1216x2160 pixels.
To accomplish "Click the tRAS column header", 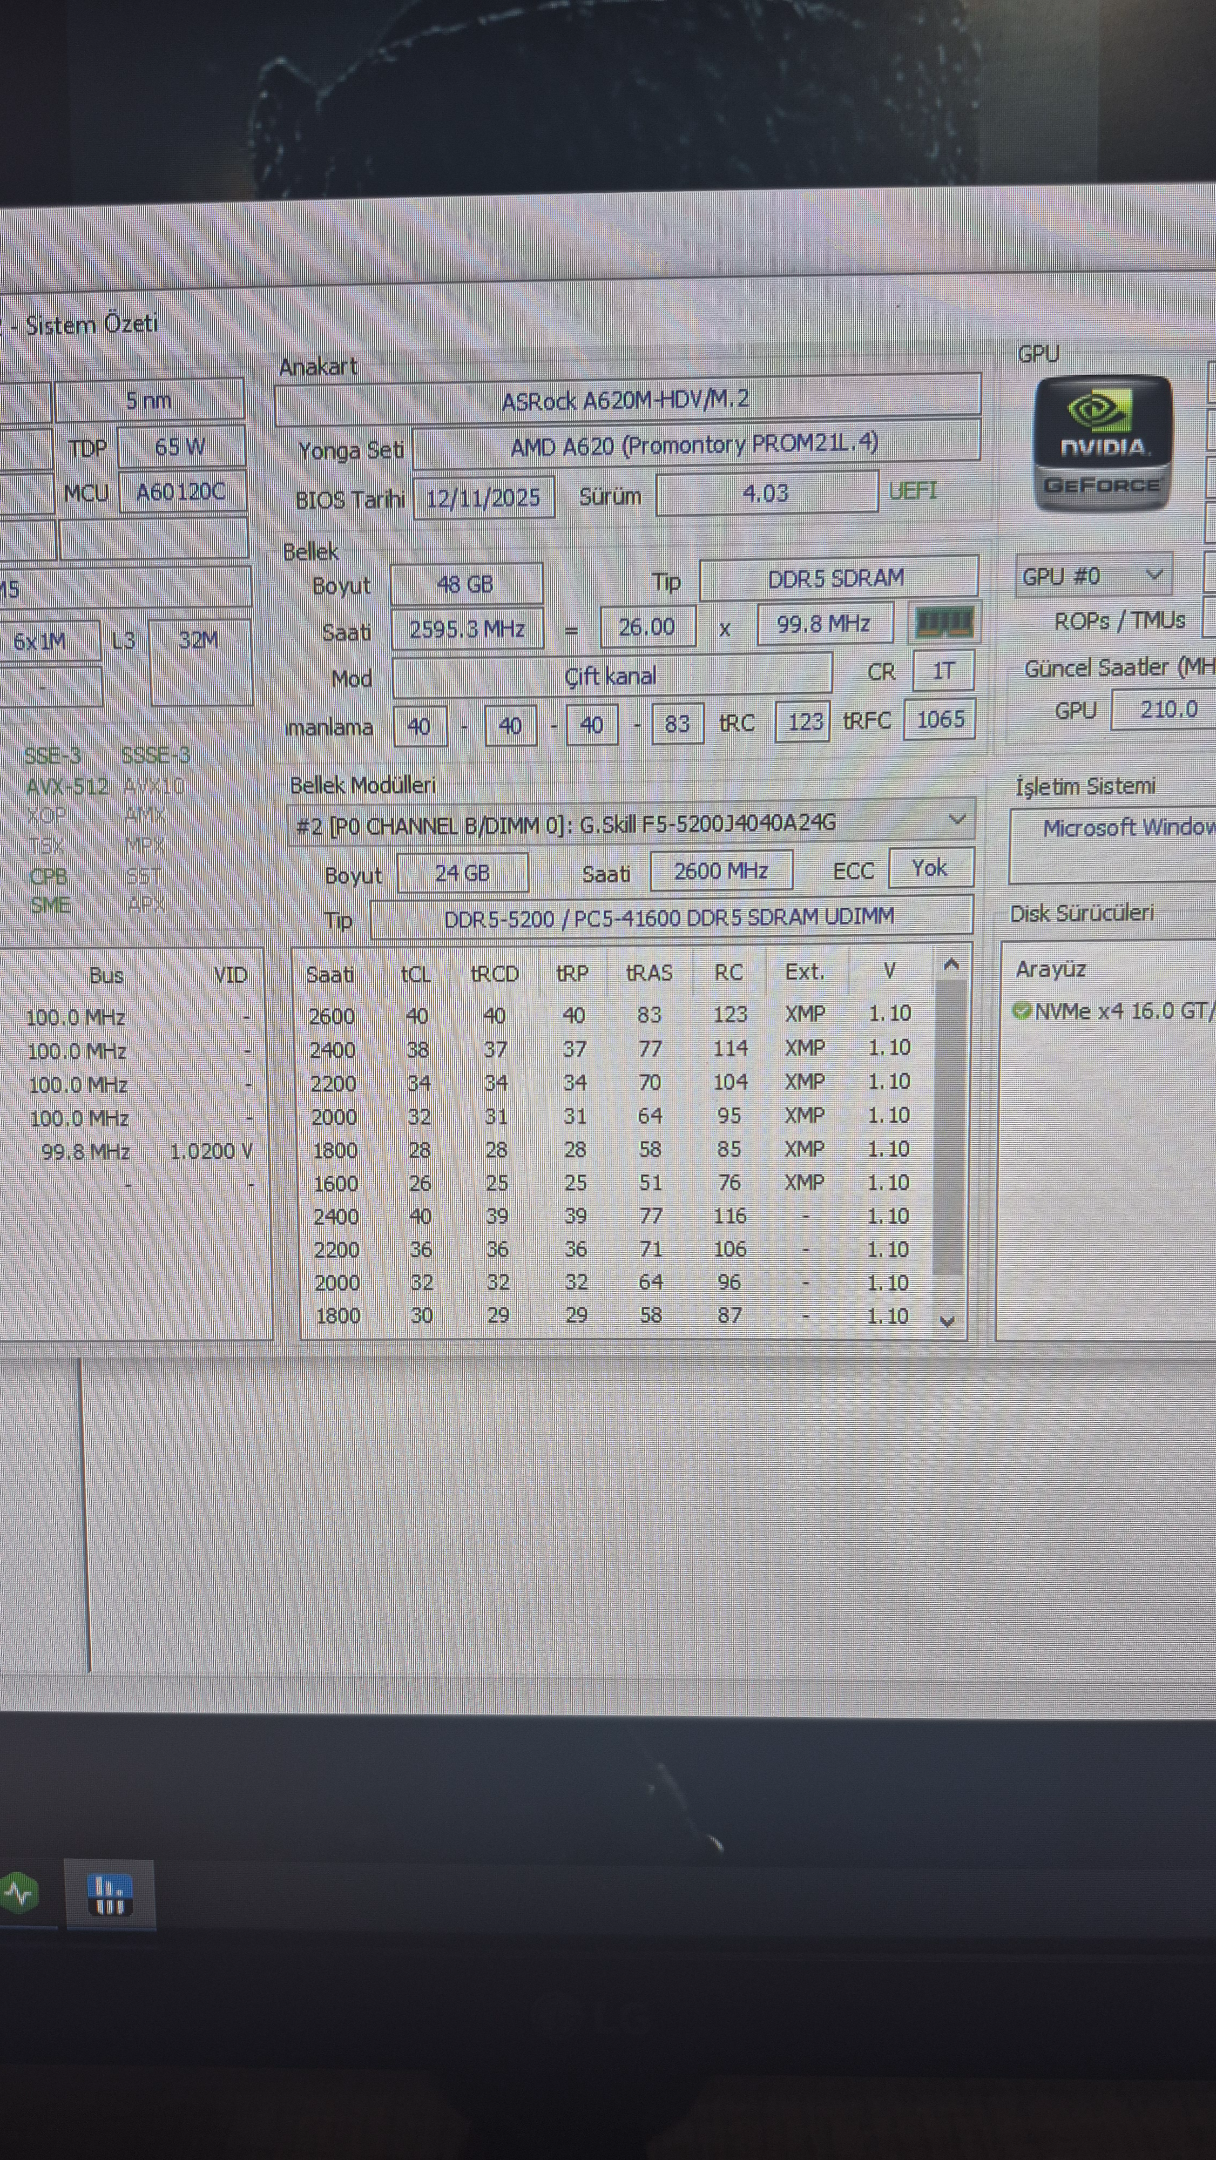I will 649,972.
